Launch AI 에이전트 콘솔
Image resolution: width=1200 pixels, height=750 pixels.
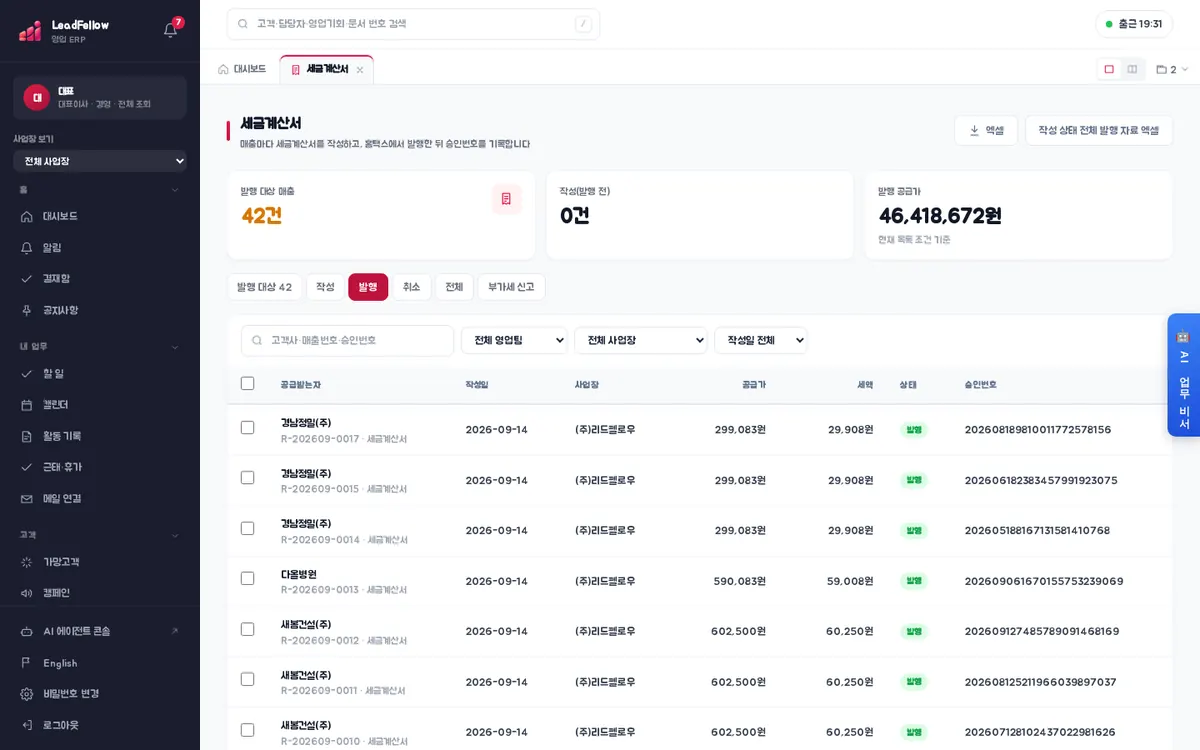tap(100, 631)
